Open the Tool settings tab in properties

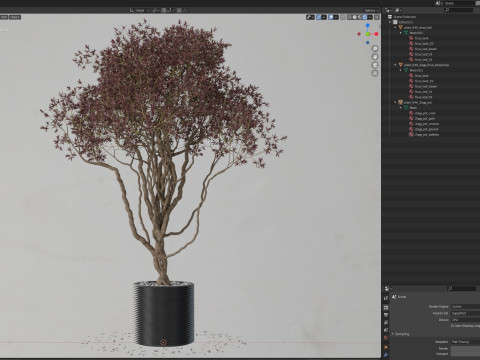(386, 298)
